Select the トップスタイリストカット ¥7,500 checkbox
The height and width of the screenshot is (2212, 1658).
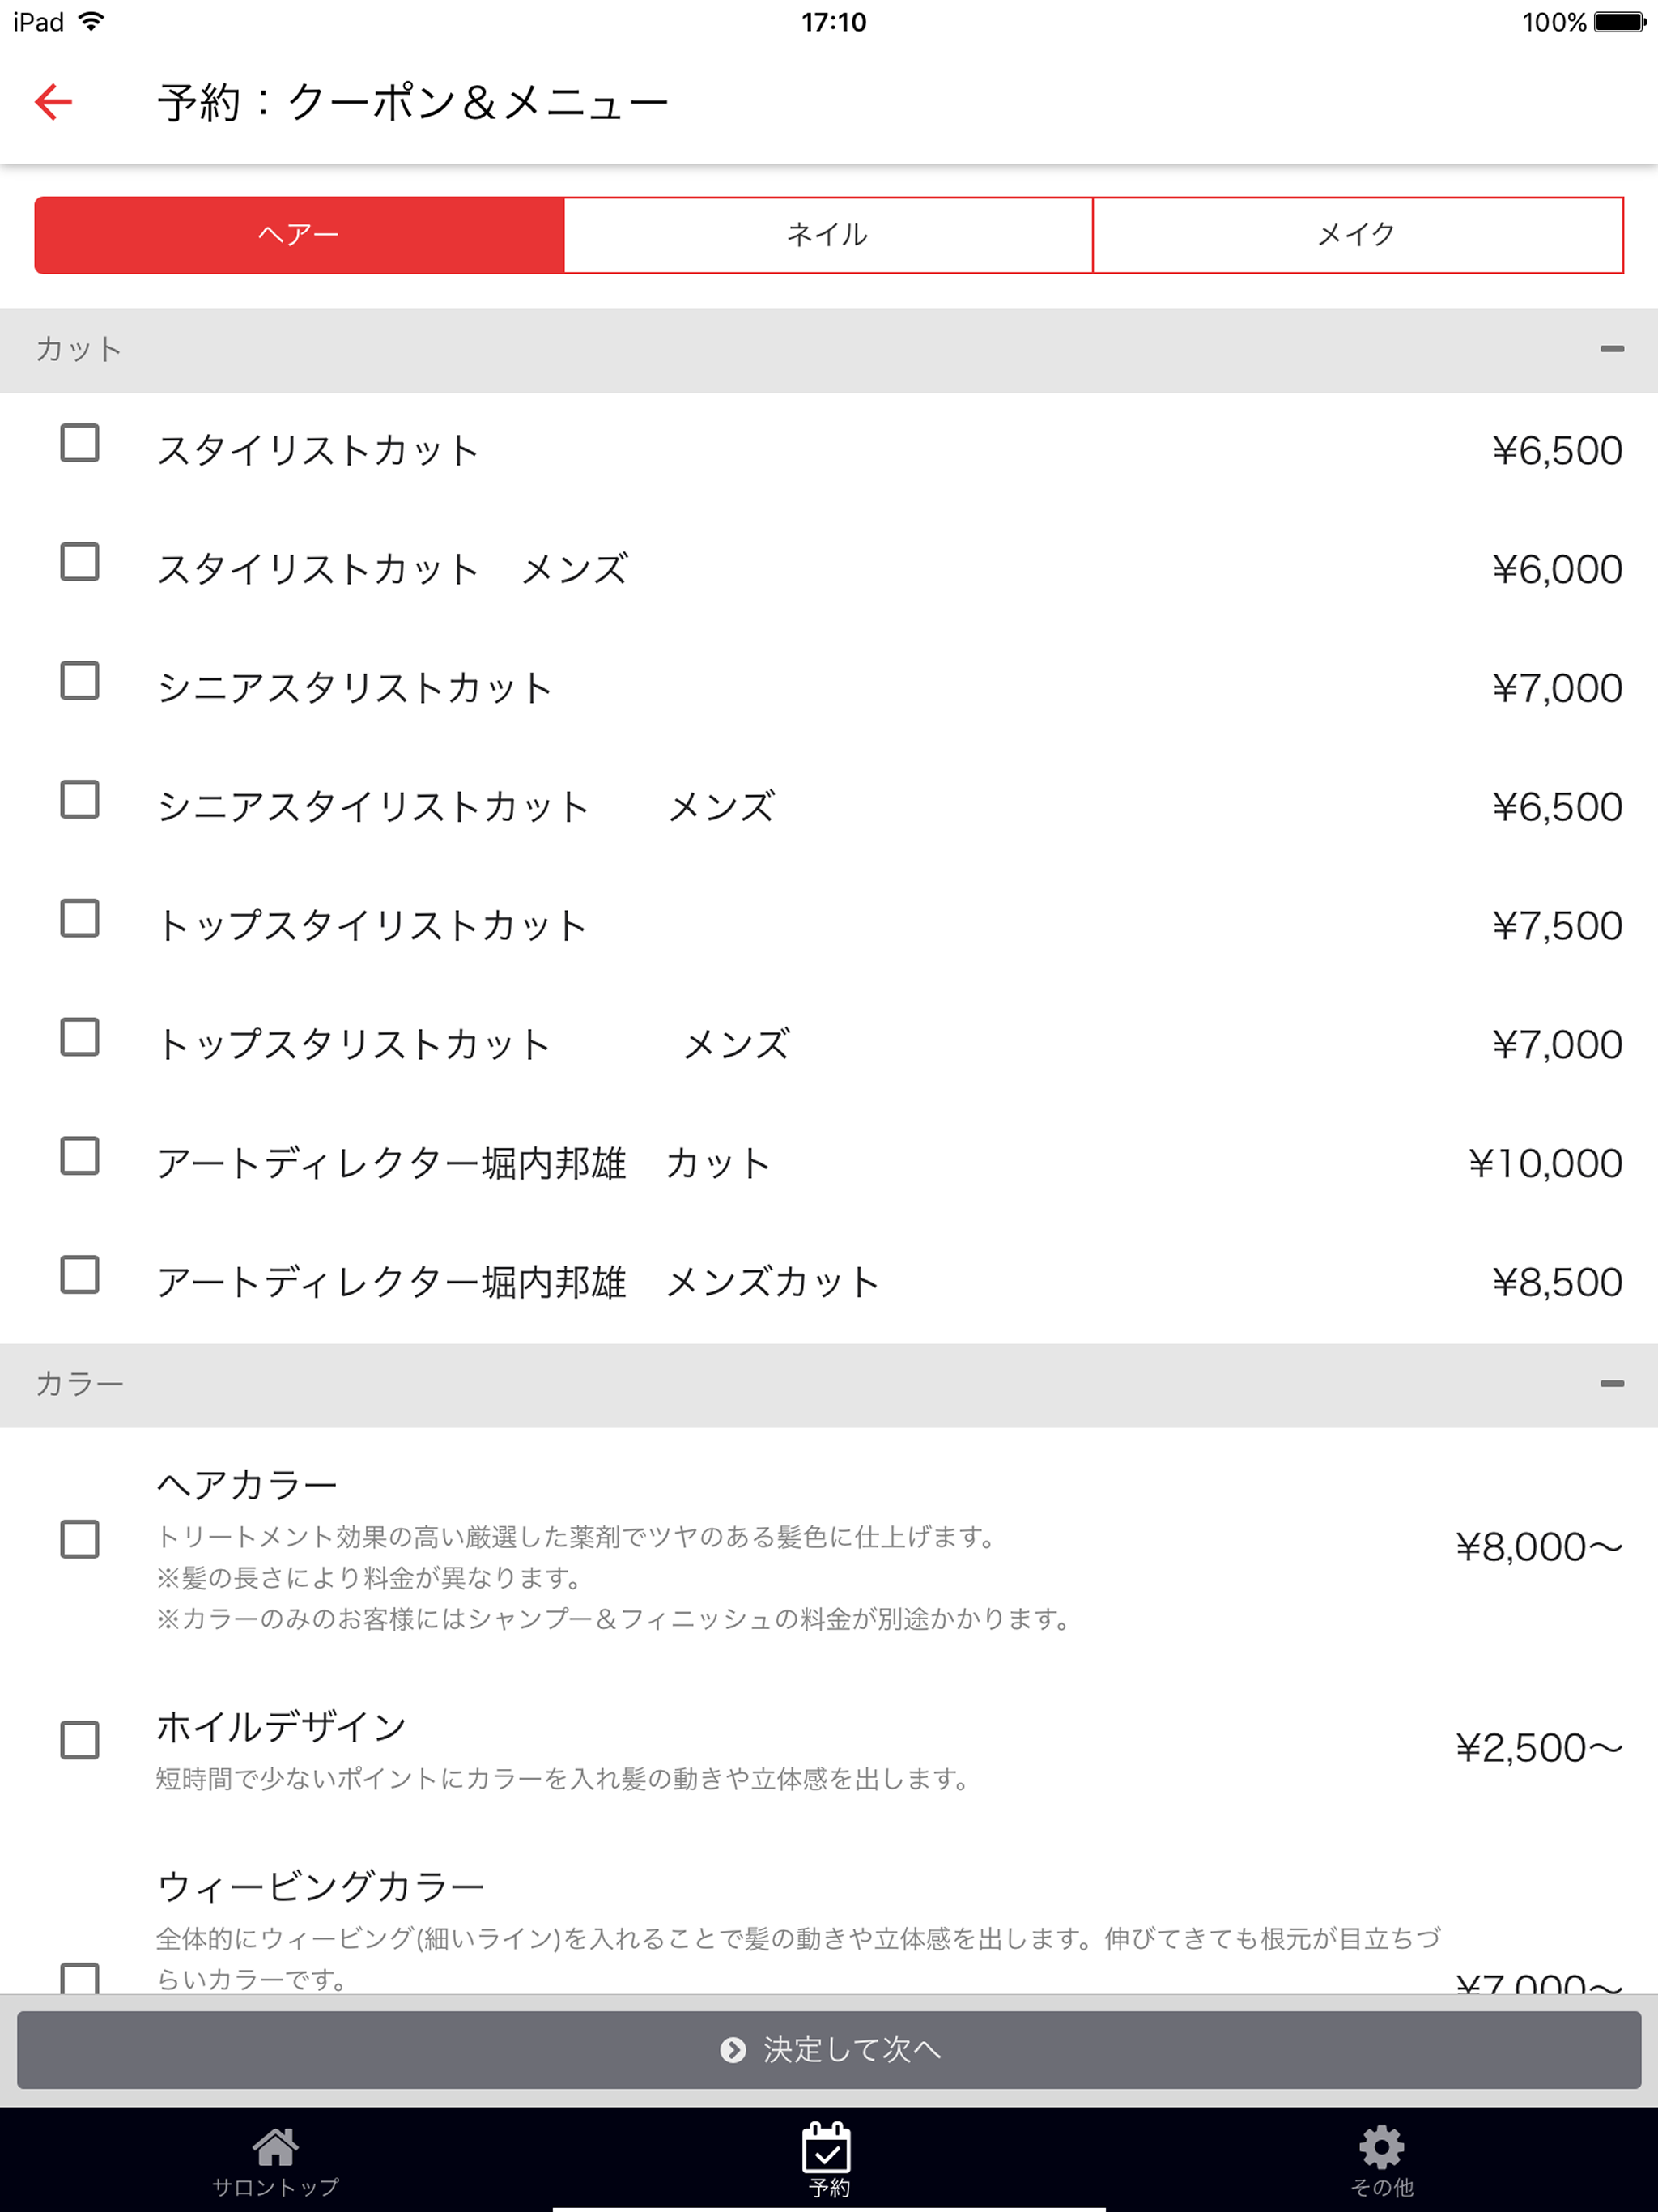click(x=80, y=918)
